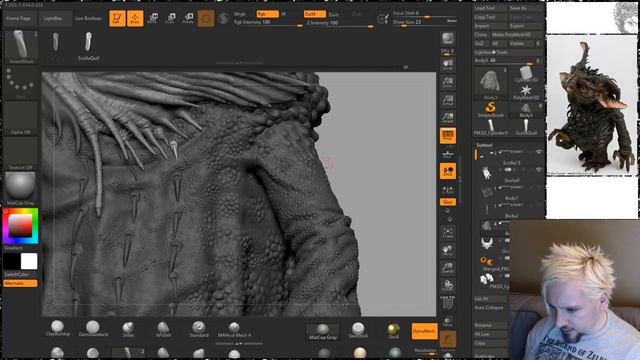
Task: Activate the Edit mode button
Action: (x=117, y=18)
